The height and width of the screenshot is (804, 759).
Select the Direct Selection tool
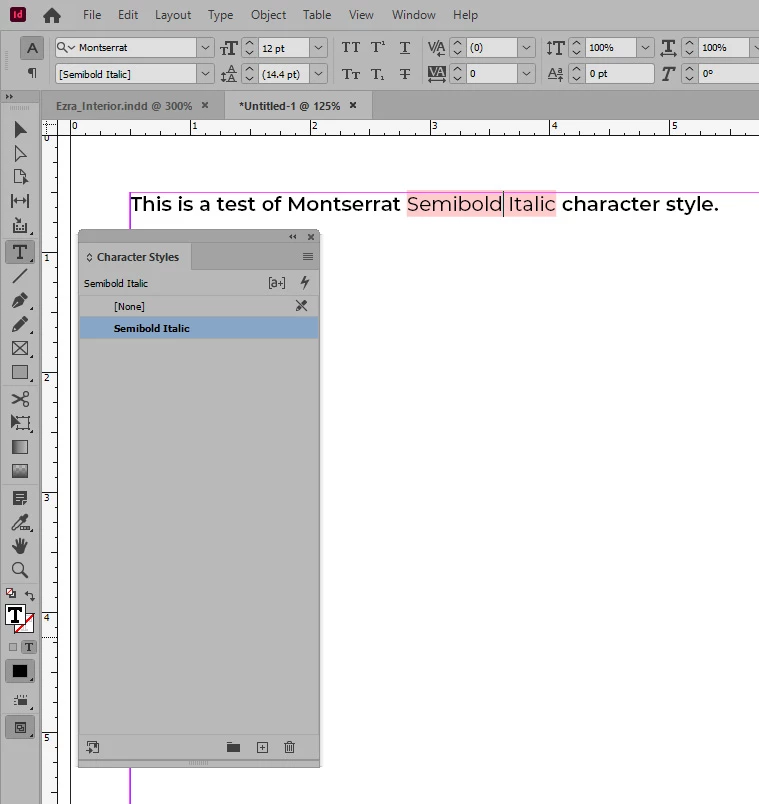click(20, 153)
